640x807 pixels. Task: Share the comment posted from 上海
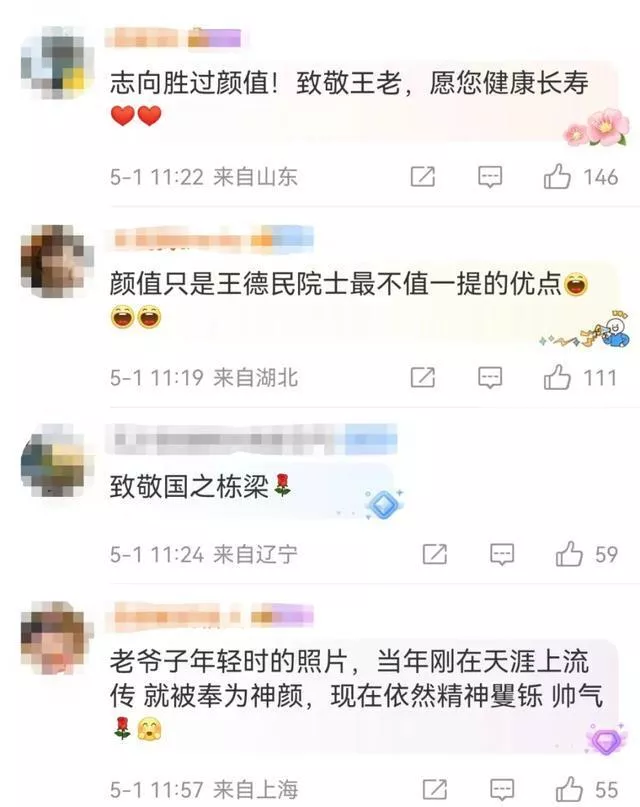click(x=435, y=789)
